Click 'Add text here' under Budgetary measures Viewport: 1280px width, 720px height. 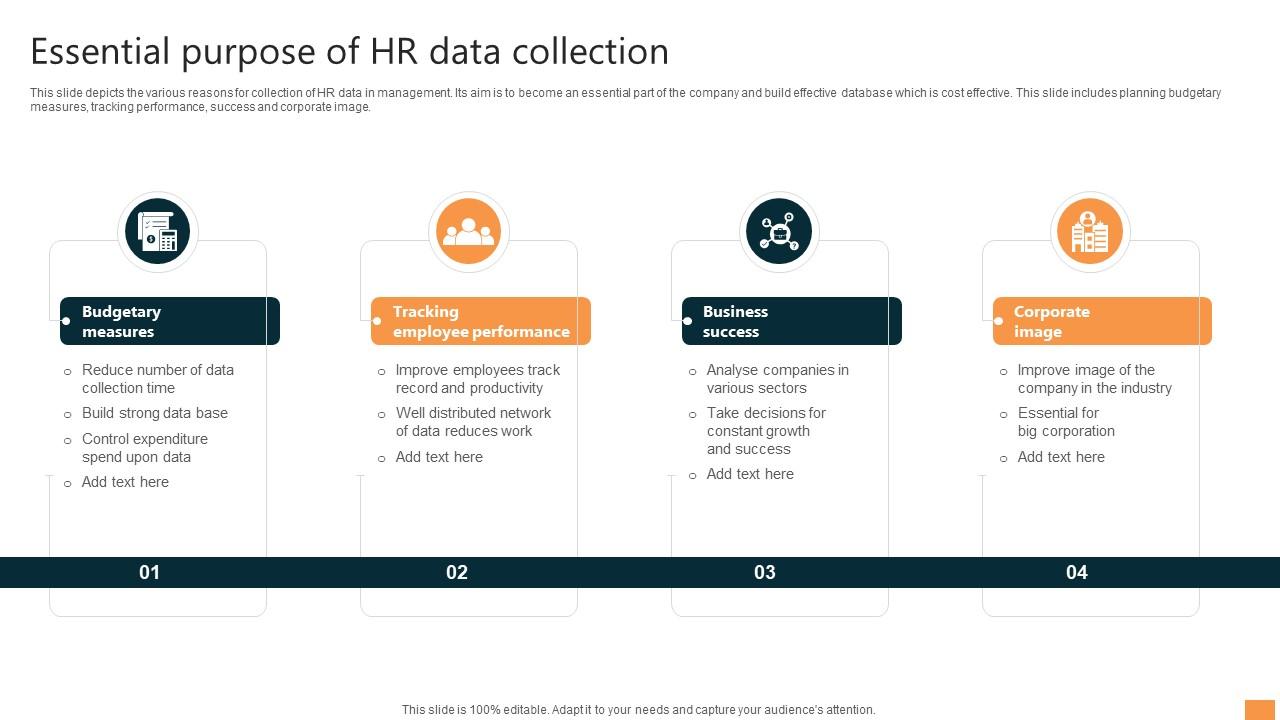[x=125, y=482]
